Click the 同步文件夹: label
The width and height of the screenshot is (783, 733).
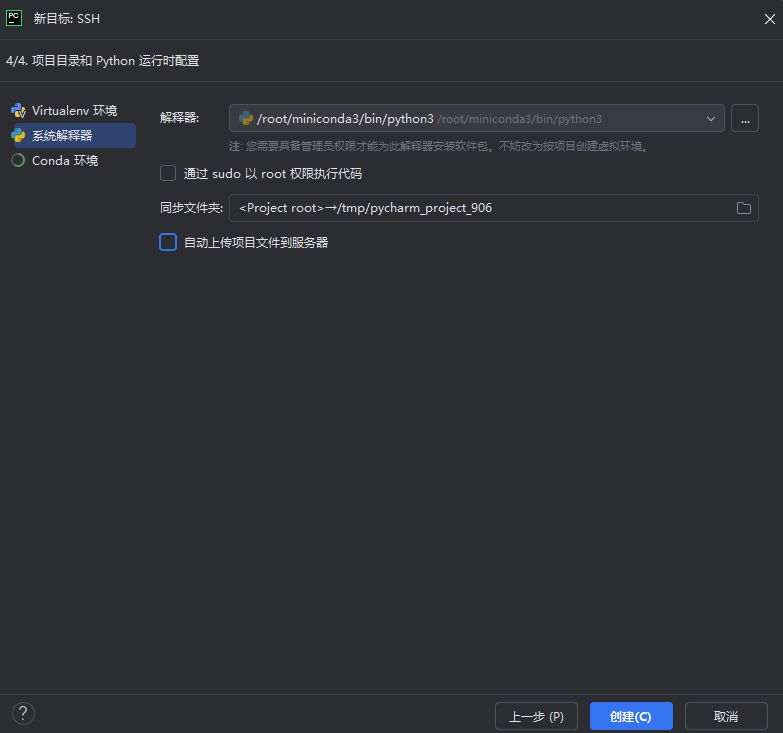191,208
